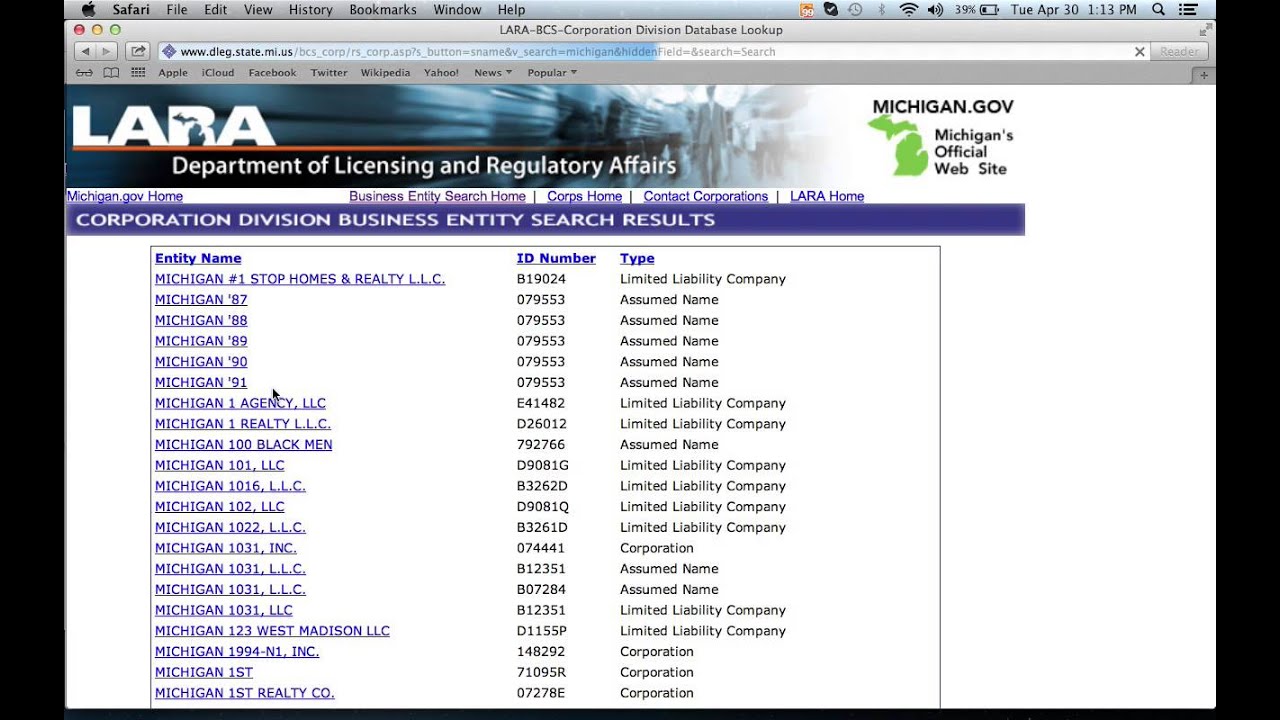Screen dimensions: 1280x720
Task: Open the Bookmarks menu
Action: point(383,10)
